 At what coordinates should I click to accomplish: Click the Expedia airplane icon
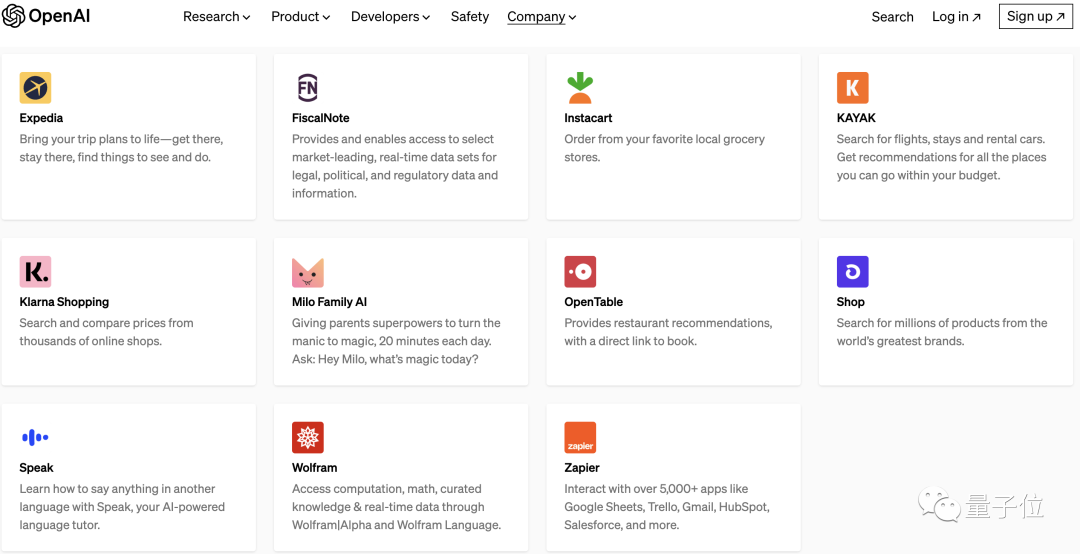point(35,88)
